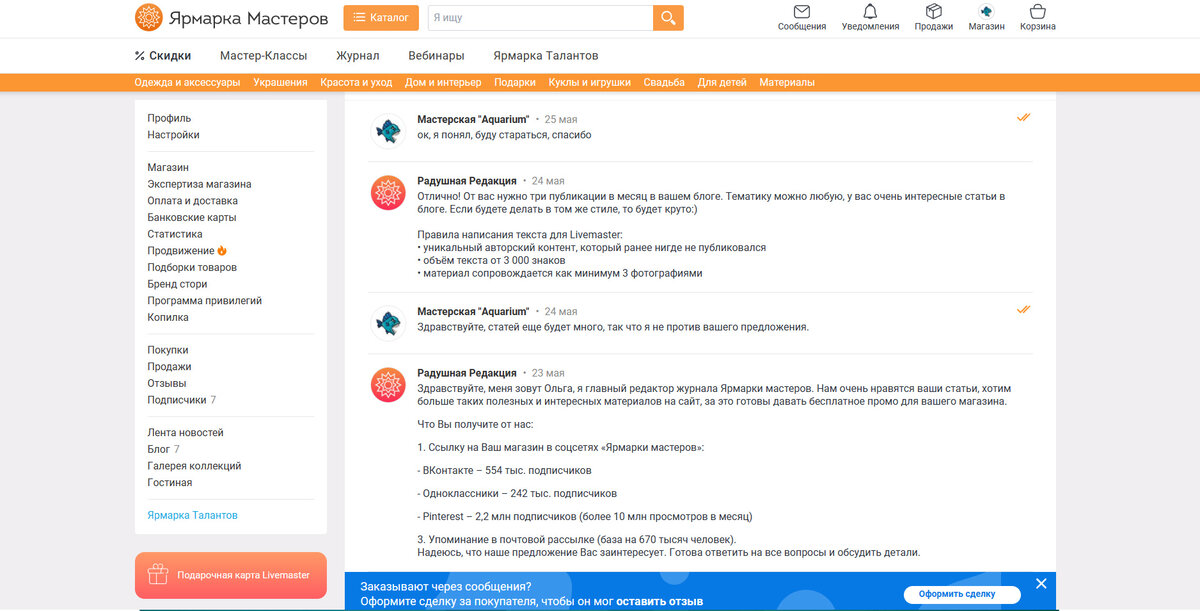The height and width of the screenshot is (611, 1200).
Task: Open Галерея коллекций link
Action: 194,466
